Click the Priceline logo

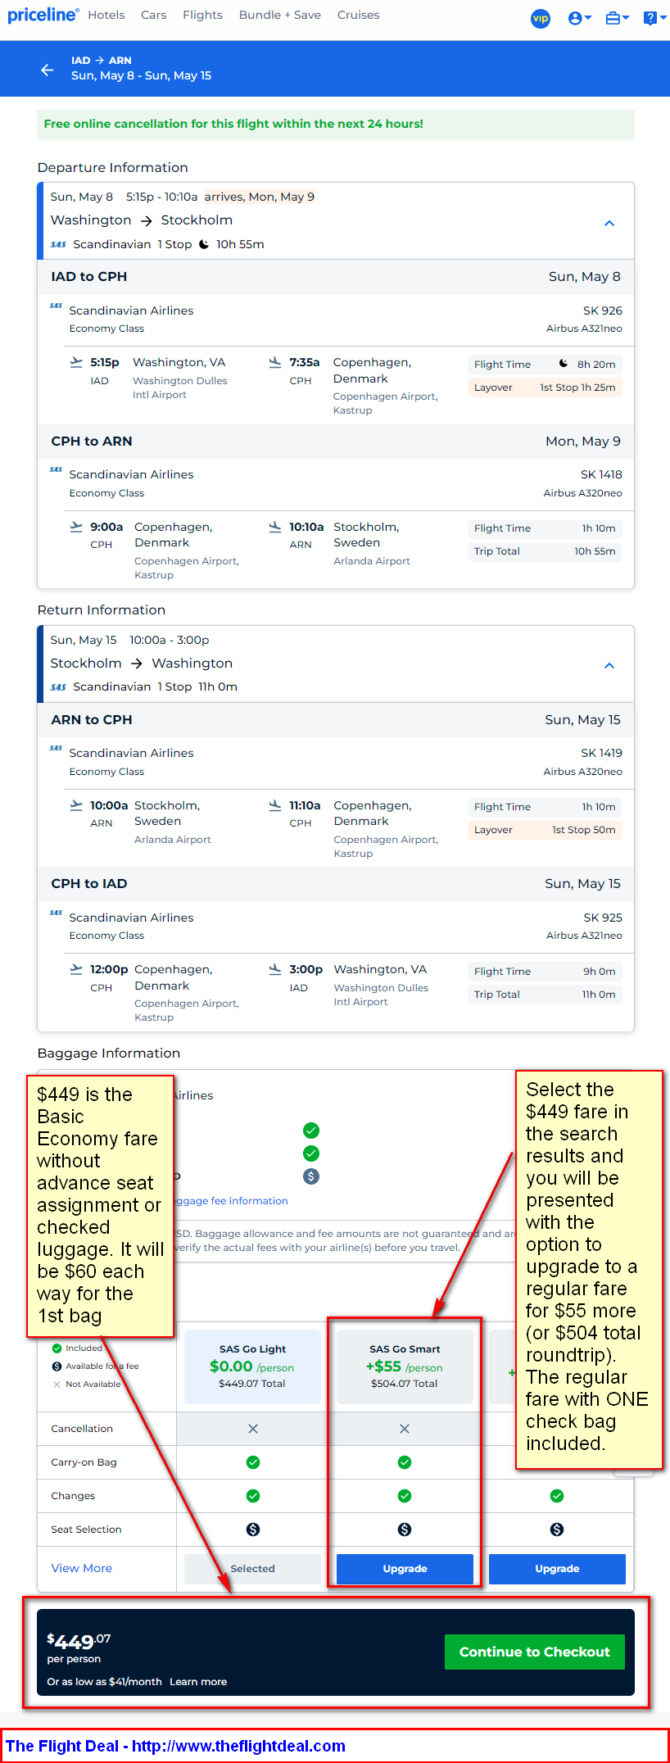click(x=43, y=15)
